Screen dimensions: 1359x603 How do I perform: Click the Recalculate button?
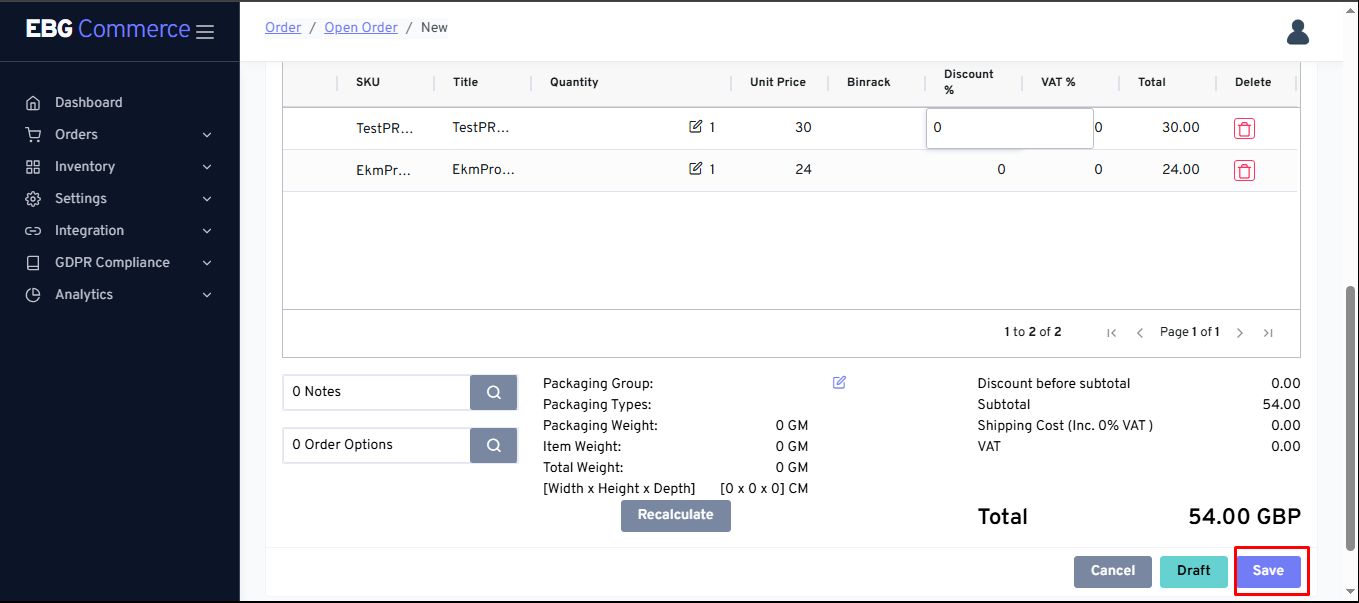tap(675, 515)
